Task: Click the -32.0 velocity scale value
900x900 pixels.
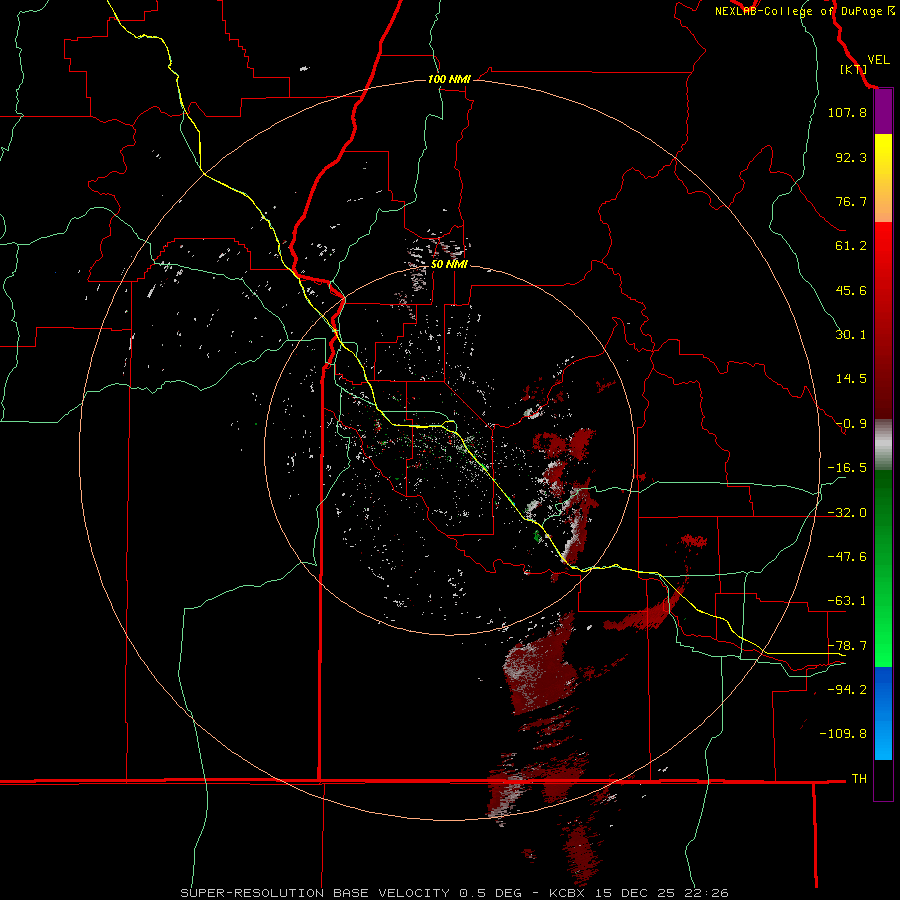Action: tap(847, 513)
